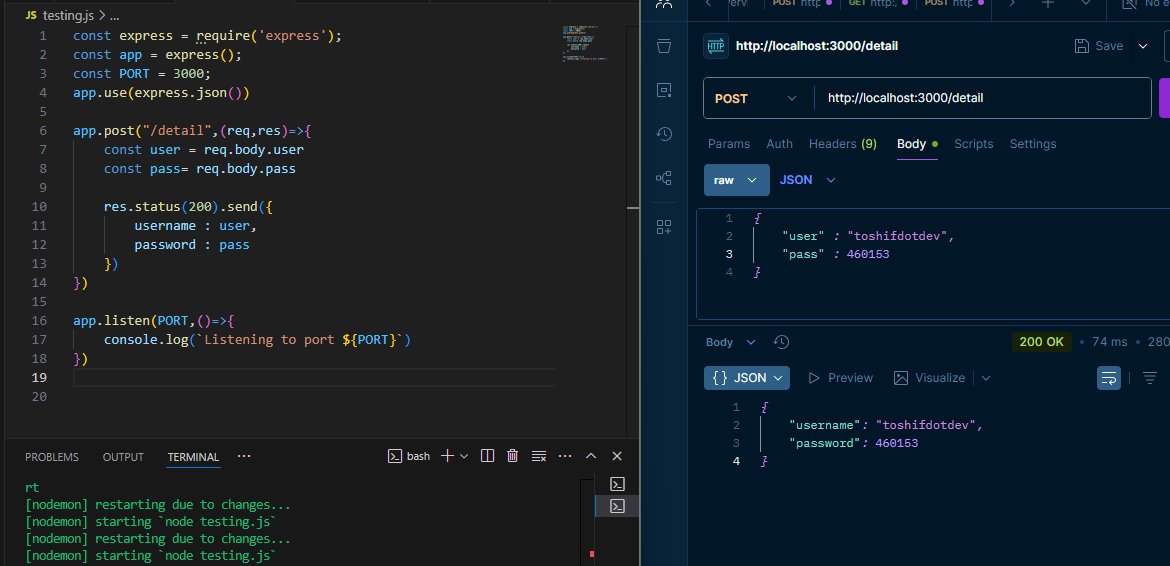Click the filter response icon
Viewport: 1170px width, 566px height.
[1150, 378]
